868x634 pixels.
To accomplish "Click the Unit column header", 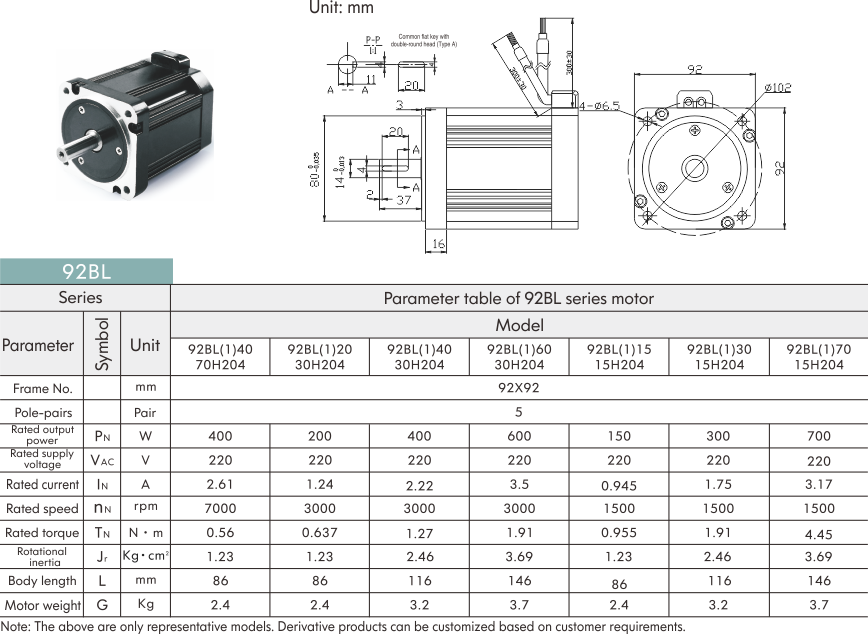I will 145,345.
